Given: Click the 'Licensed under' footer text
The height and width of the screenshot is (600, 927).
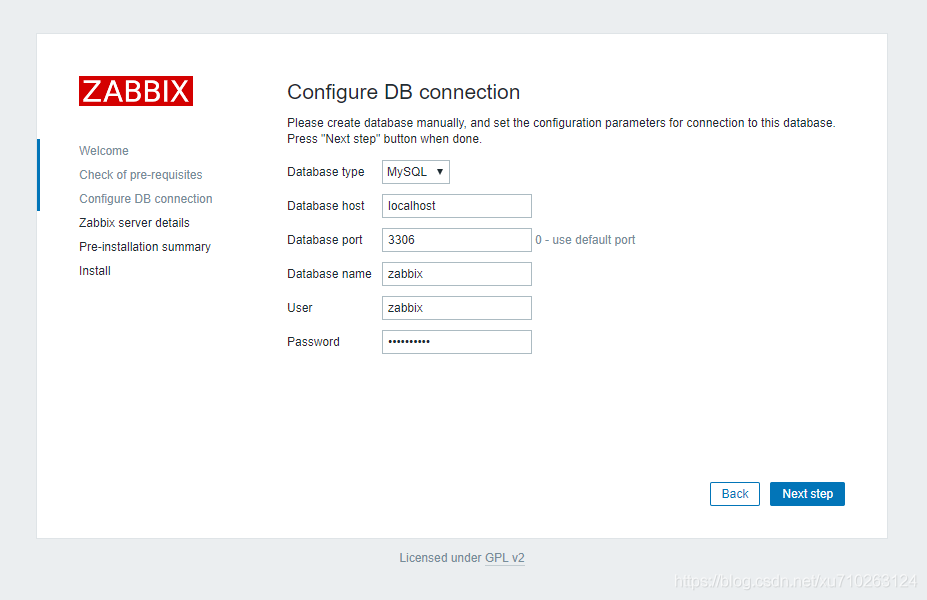Looking at the screenshot, I should click(x=440, y=558).
